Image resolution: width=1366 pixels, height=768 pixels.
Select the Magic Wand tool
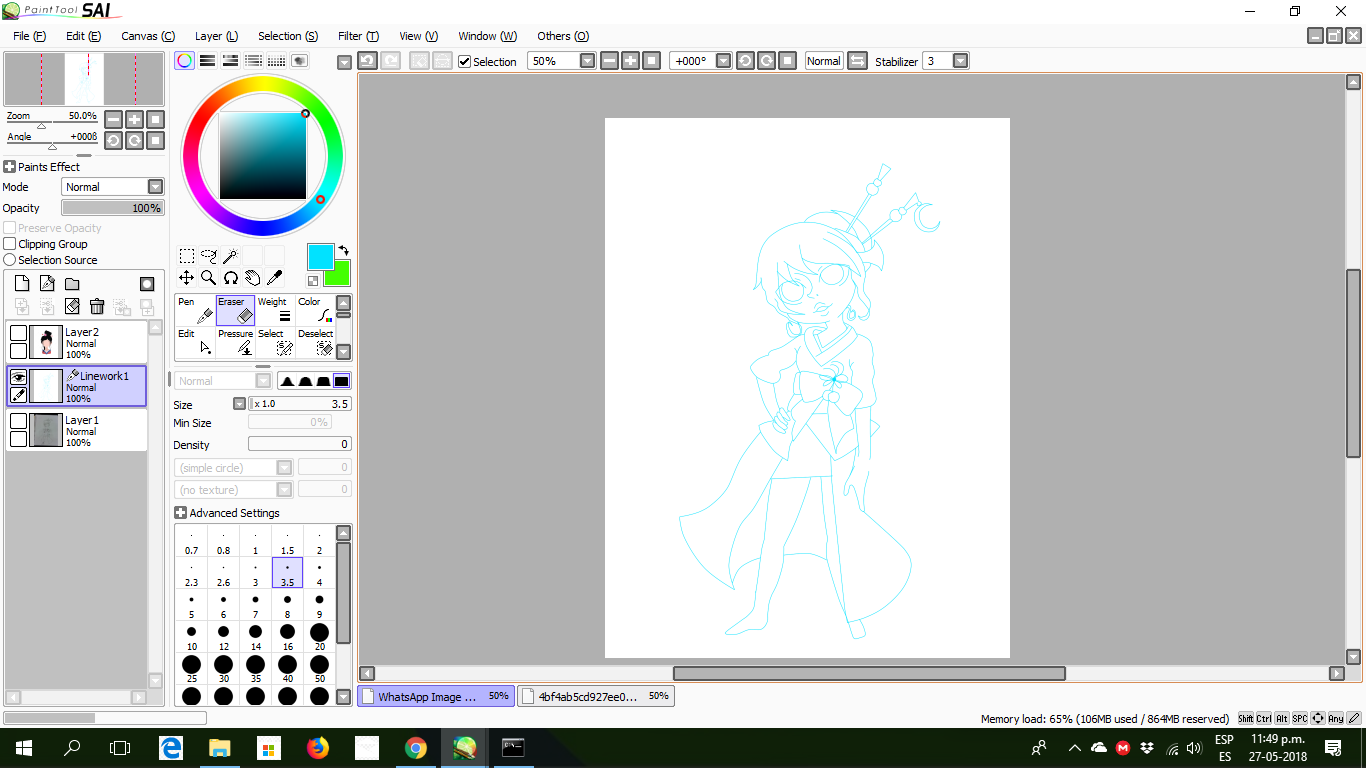tap(230, 256)
